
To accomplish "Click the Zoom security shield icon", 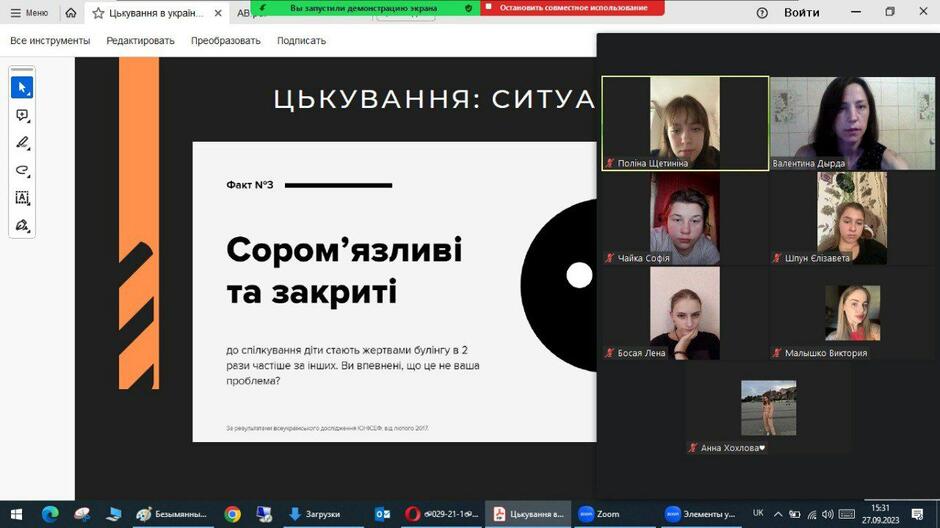I will 469,8.
